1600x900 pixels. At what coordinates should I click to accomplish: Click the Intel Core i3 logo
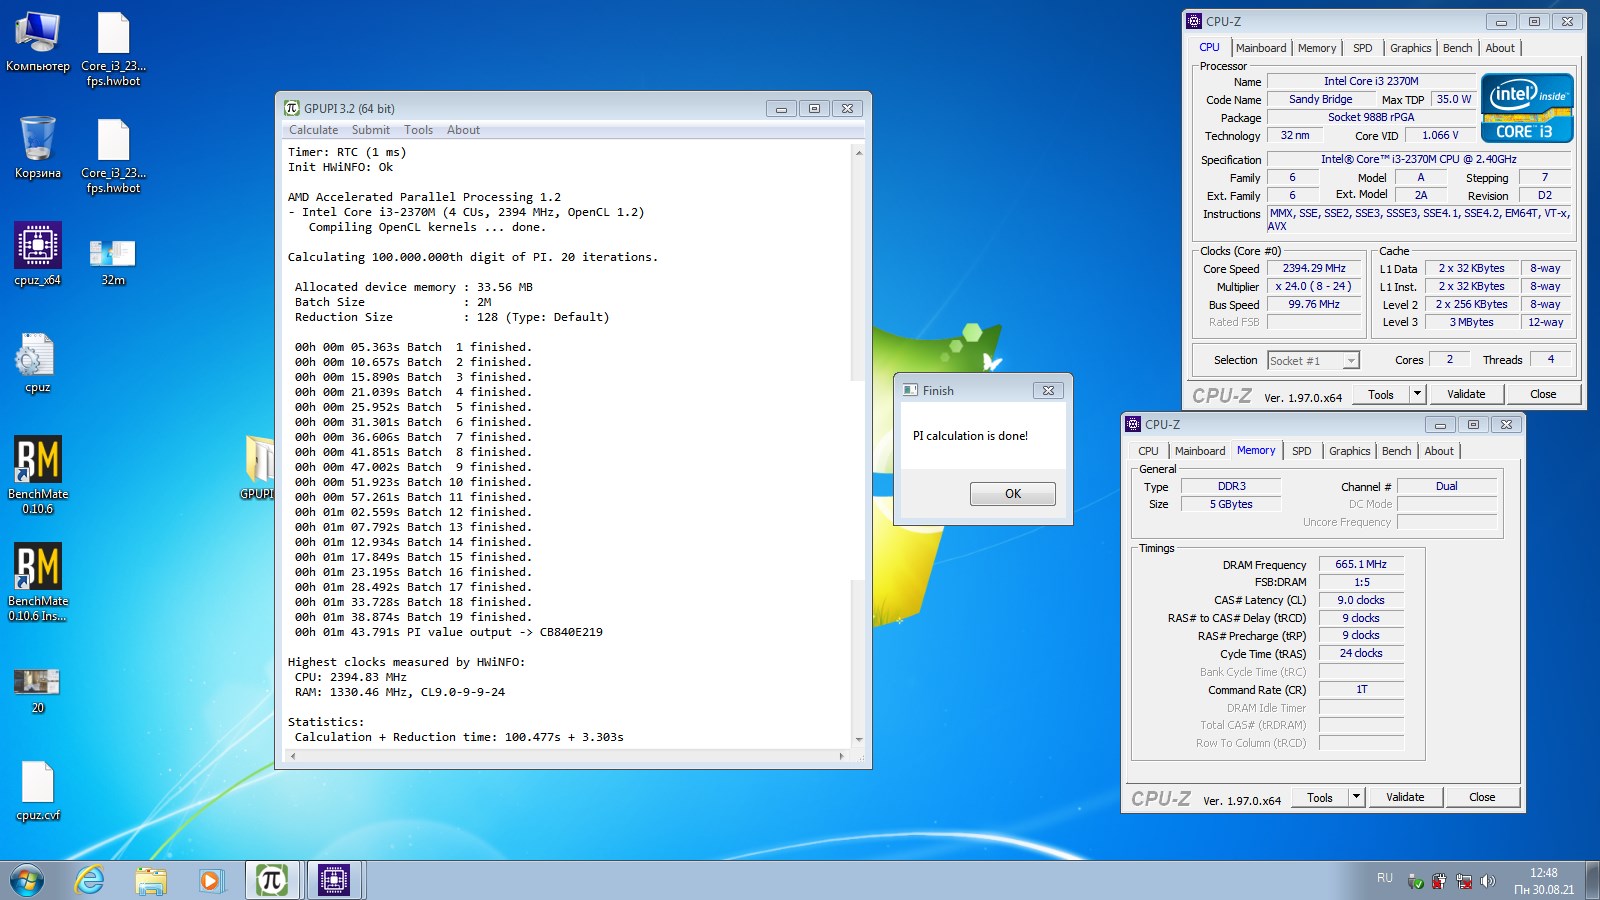click(x=1527, y=108)
